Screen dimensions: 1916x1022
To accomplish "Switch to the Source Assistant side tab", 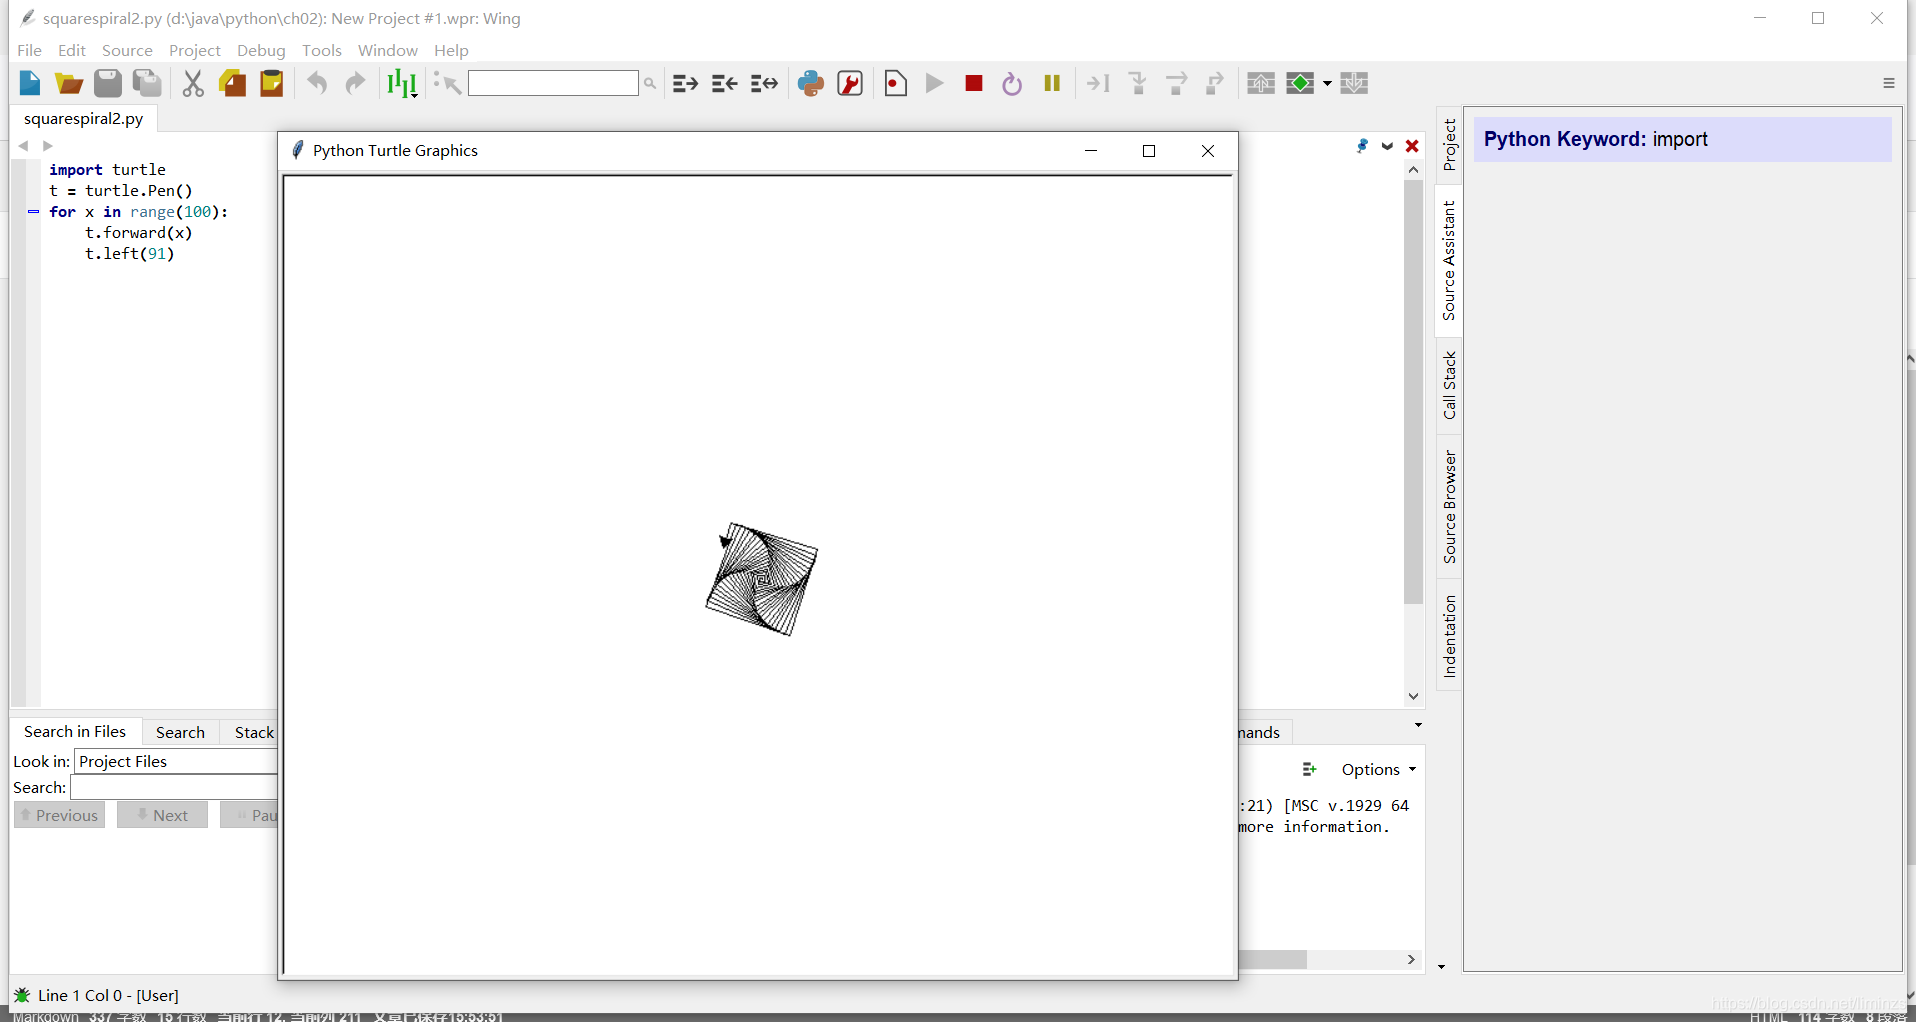I will click(x=1449, y=260).
